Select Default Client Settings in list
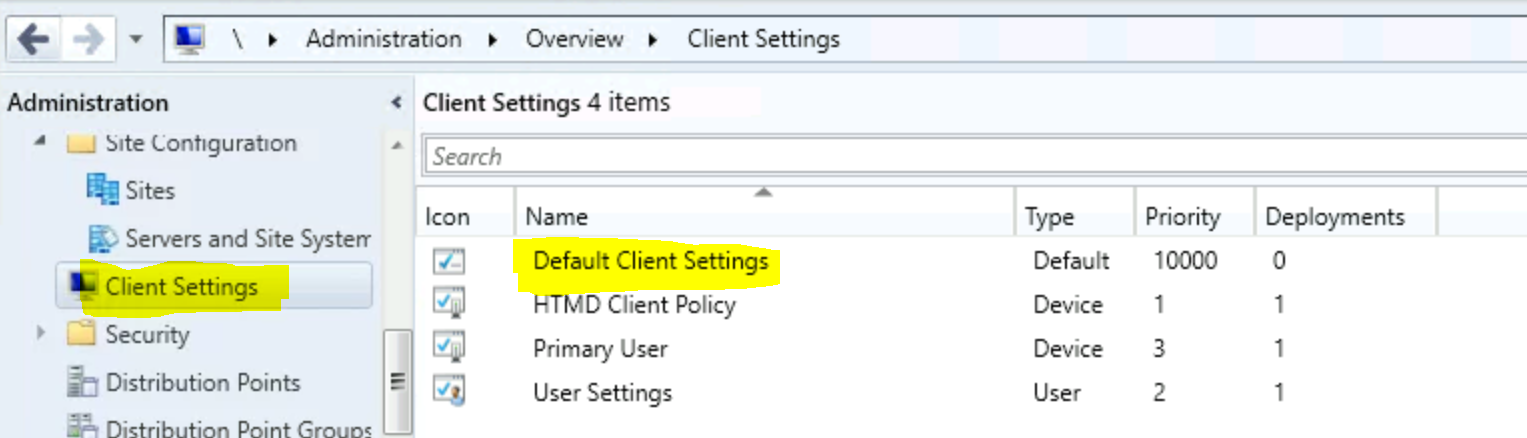The height and width of the screenshot is (438, 1527). 650,261
